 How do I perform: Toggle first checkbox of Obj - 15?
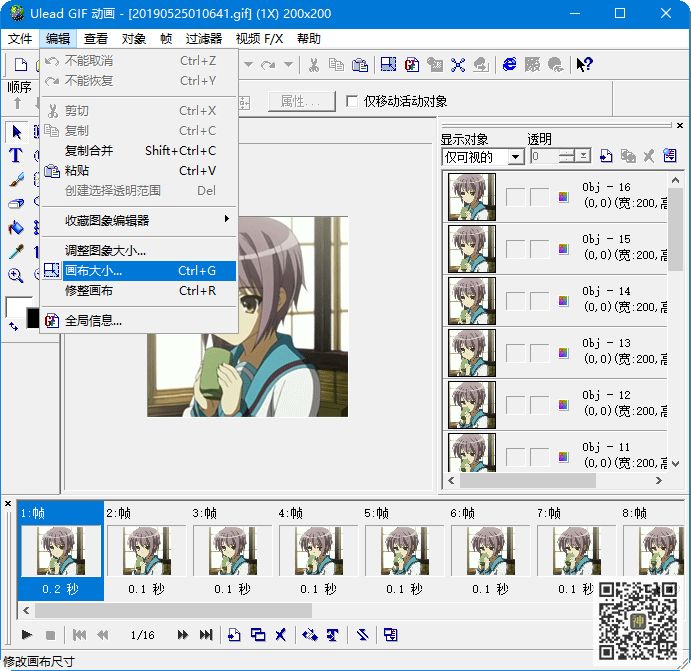pos(515,249)
